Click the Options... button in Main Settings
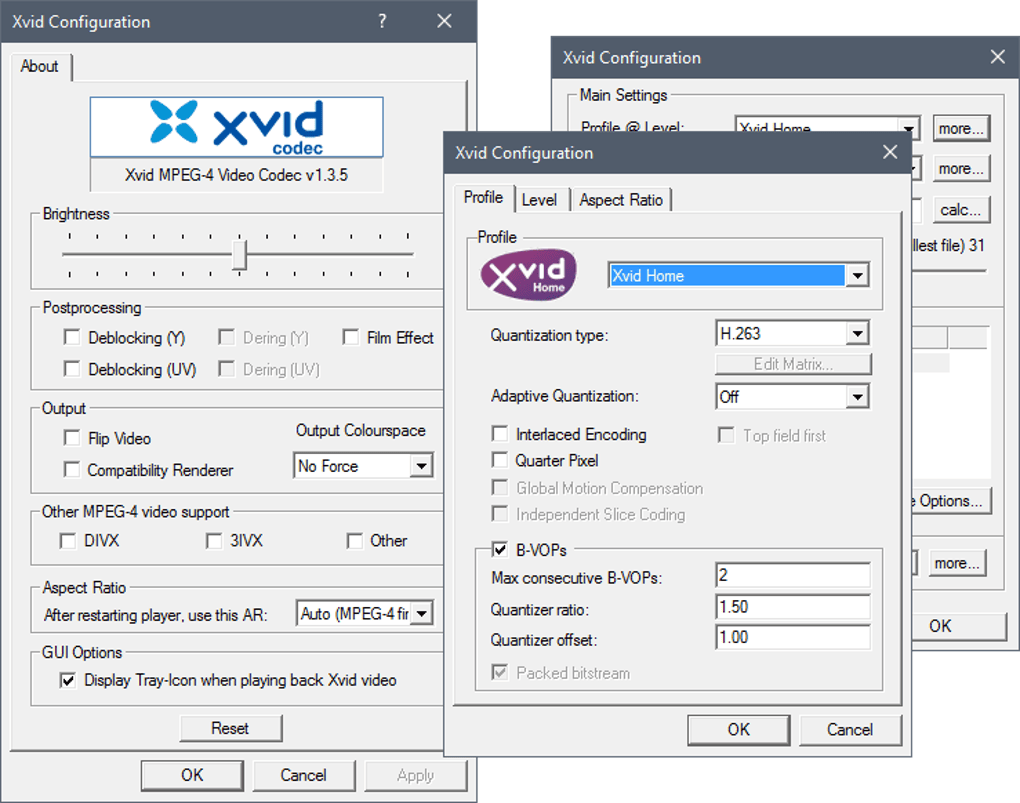The image size is (1020, 803). point(950,501)
